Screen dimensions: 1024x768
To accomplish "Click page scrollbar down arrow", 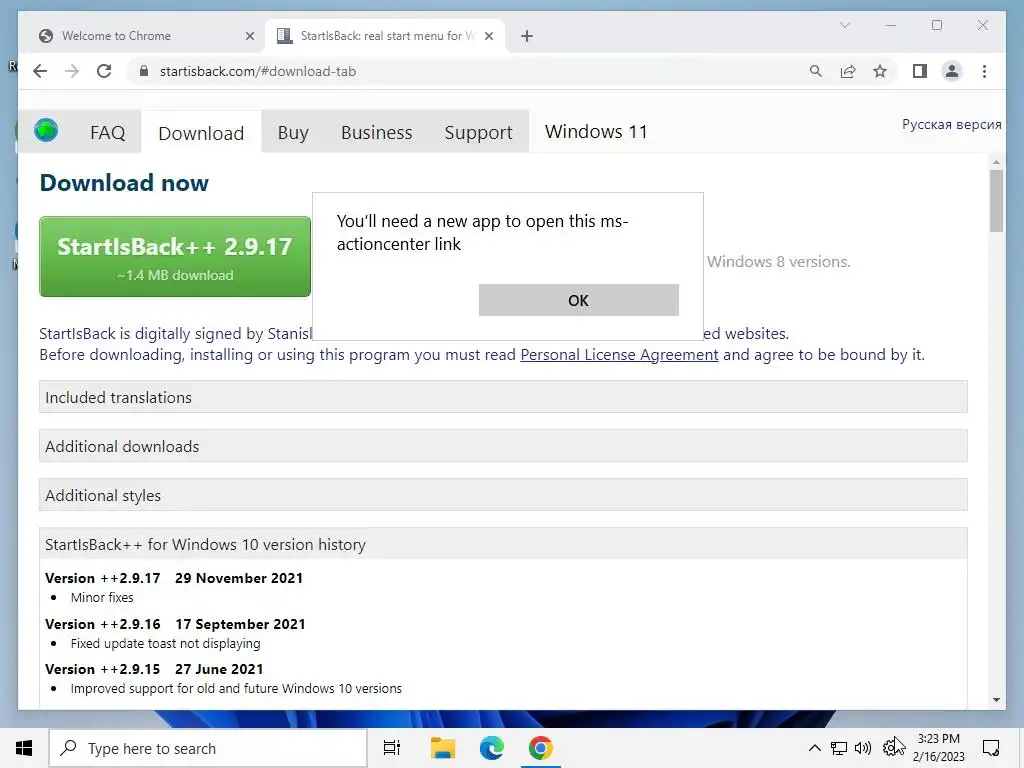I will tap(996, 700).
